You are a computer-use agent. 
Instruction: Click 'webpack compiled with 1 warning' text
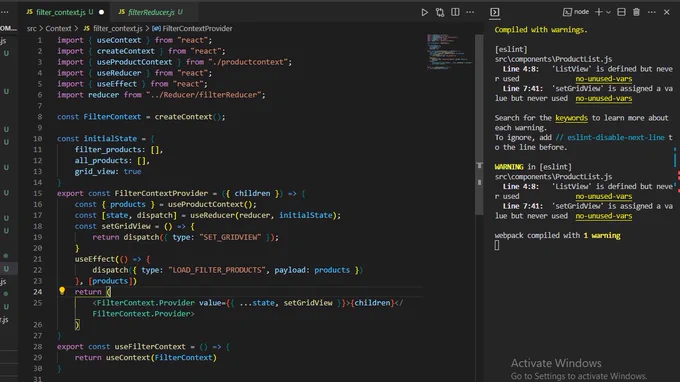(x=557, y=235)
